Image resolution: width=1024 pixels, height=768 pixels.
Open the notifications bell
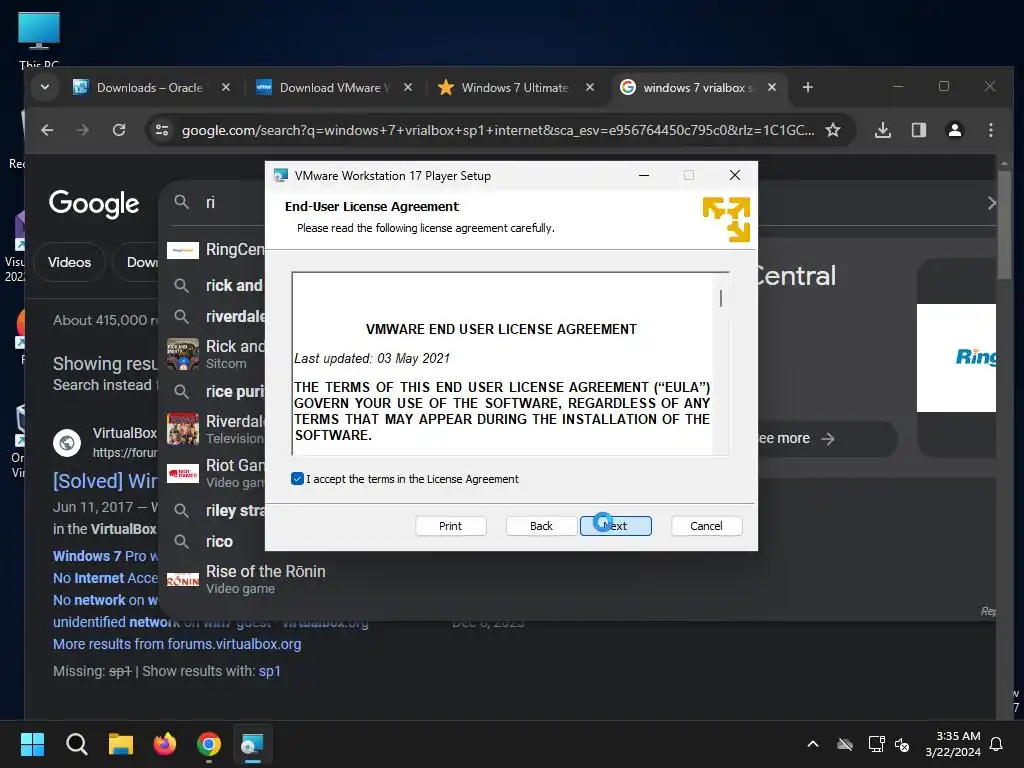coord(996,744)
